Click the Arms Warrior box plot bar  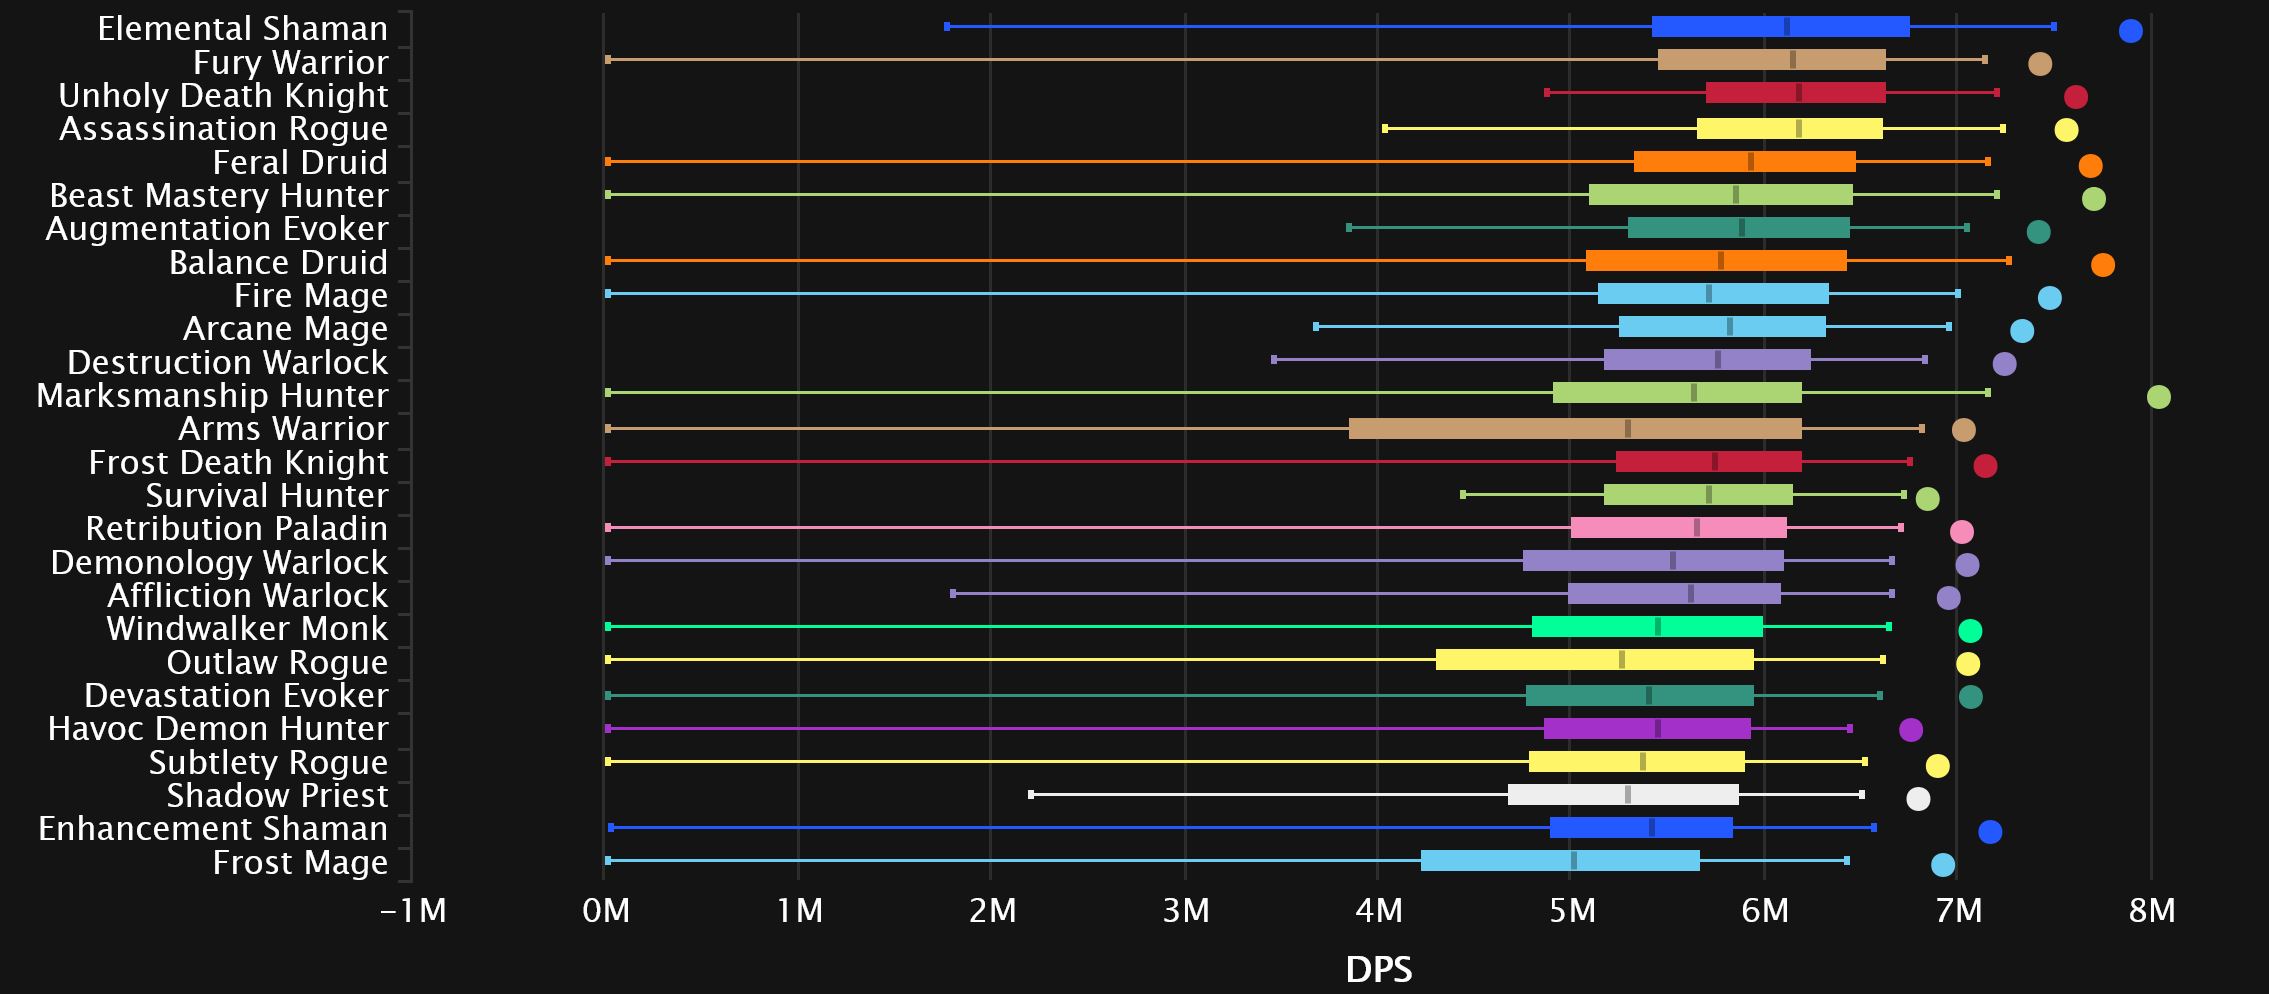1574,429
